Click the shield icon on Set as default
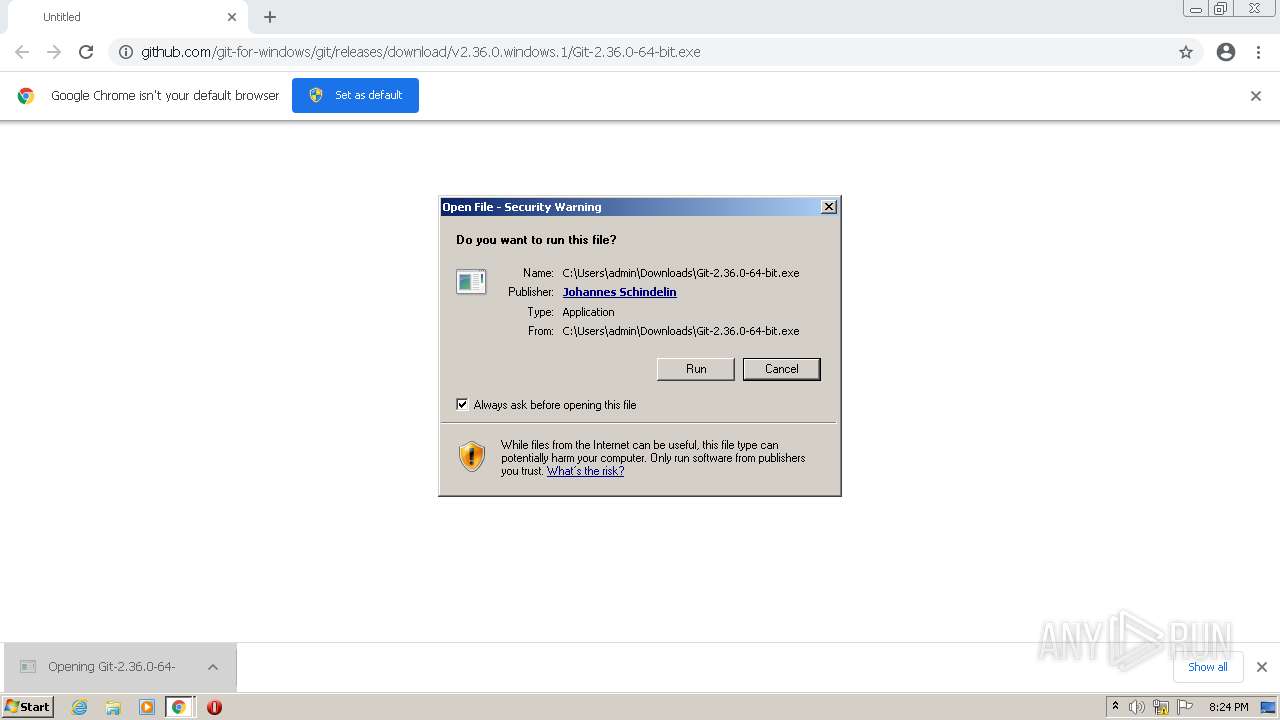The width and height of the screenshot is (1280, 720). pos(316,95)
